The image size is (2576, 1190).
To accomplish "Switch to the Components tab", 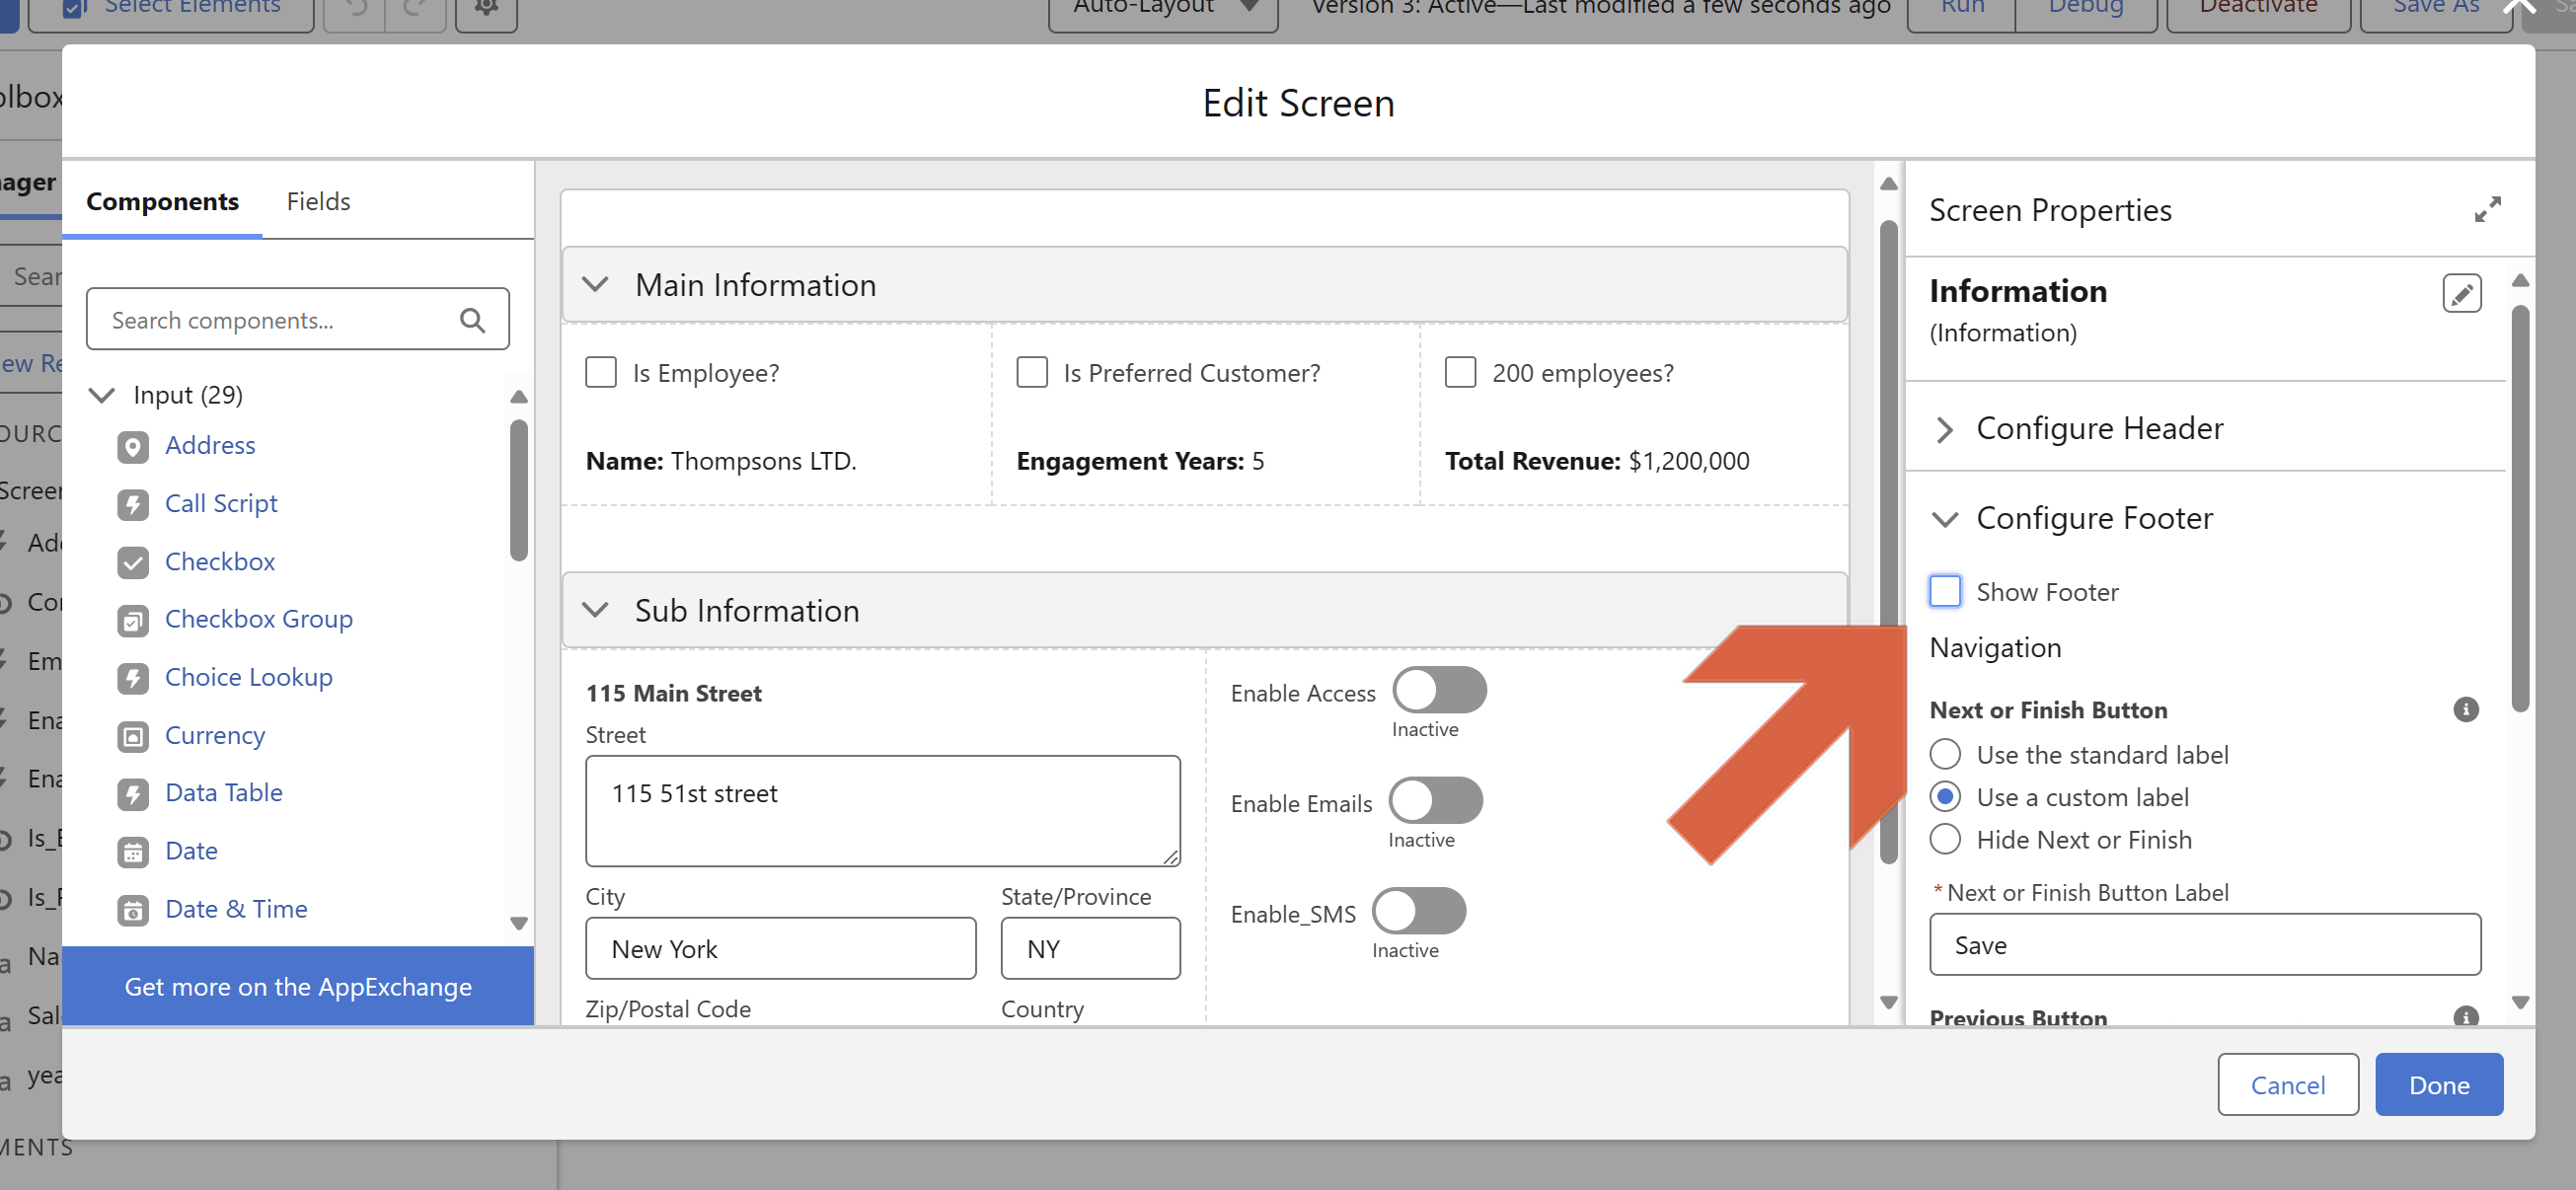I will tap(163, 201).
